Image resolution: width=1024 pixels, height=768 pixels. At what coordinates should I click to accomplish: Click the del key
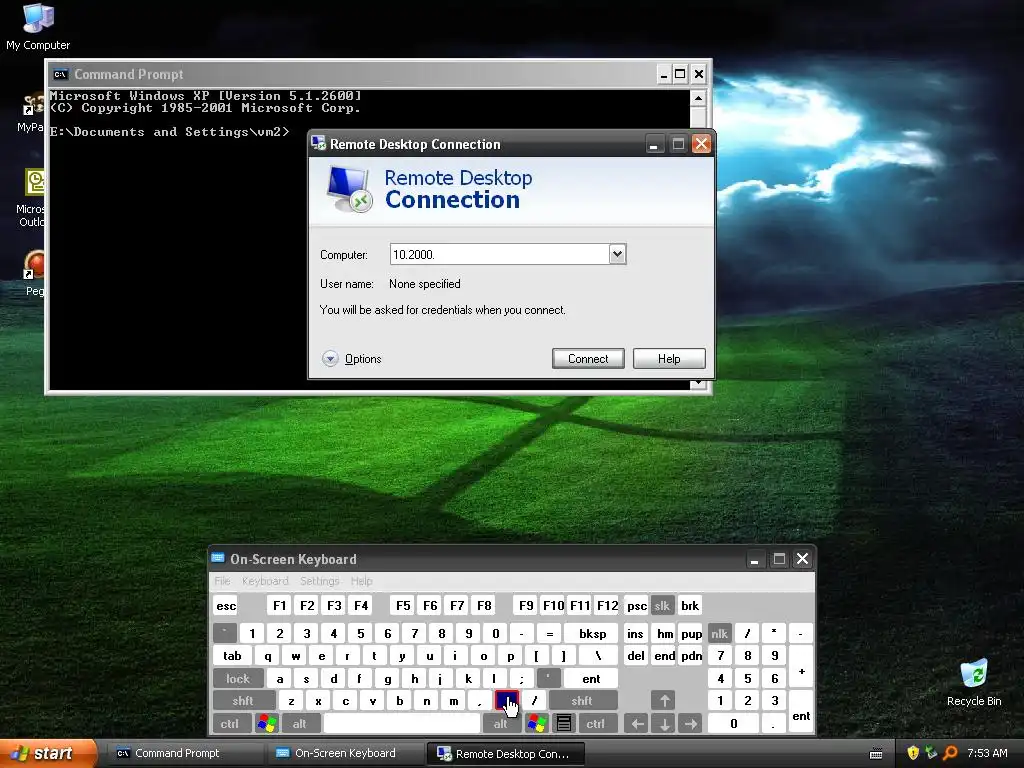pyautogui.click(x=636, y=656)
